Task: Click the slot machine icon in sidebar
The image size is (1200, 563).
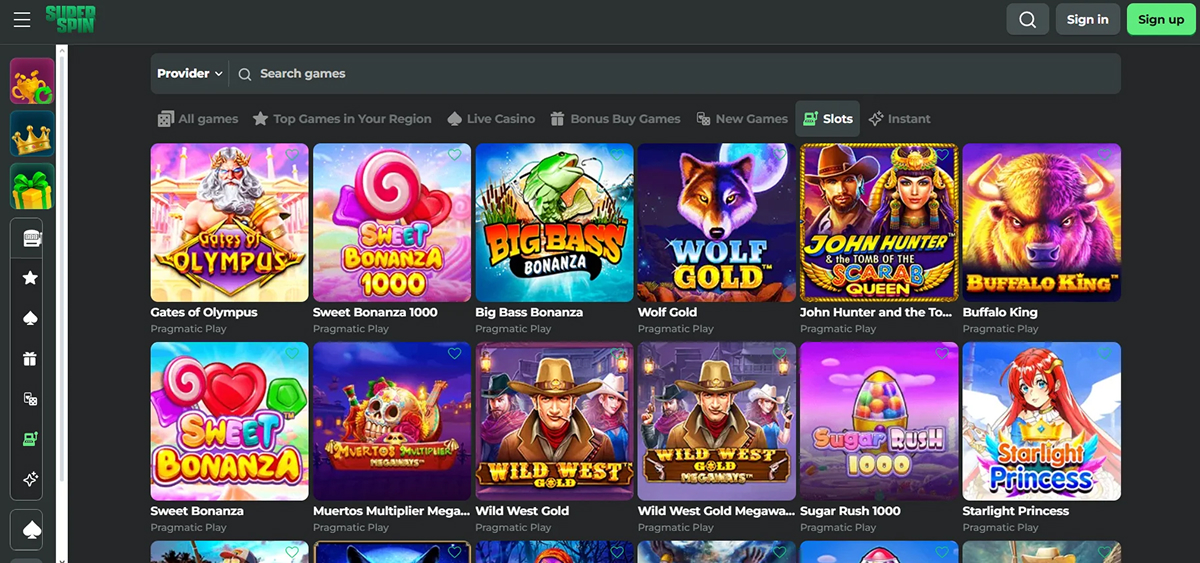Action: click(30, 438)
